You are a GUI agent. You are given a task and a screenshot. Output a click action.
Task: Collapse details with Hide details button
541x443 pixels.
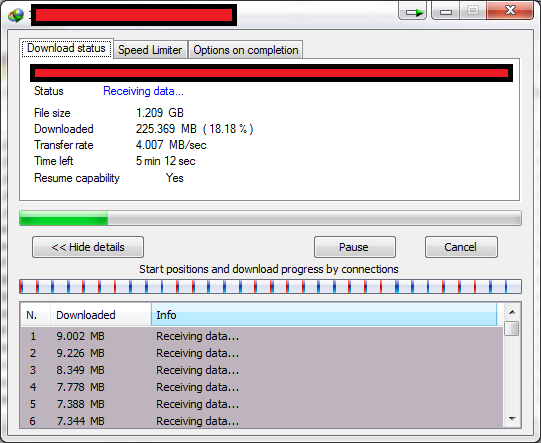[x=88, y=247]
